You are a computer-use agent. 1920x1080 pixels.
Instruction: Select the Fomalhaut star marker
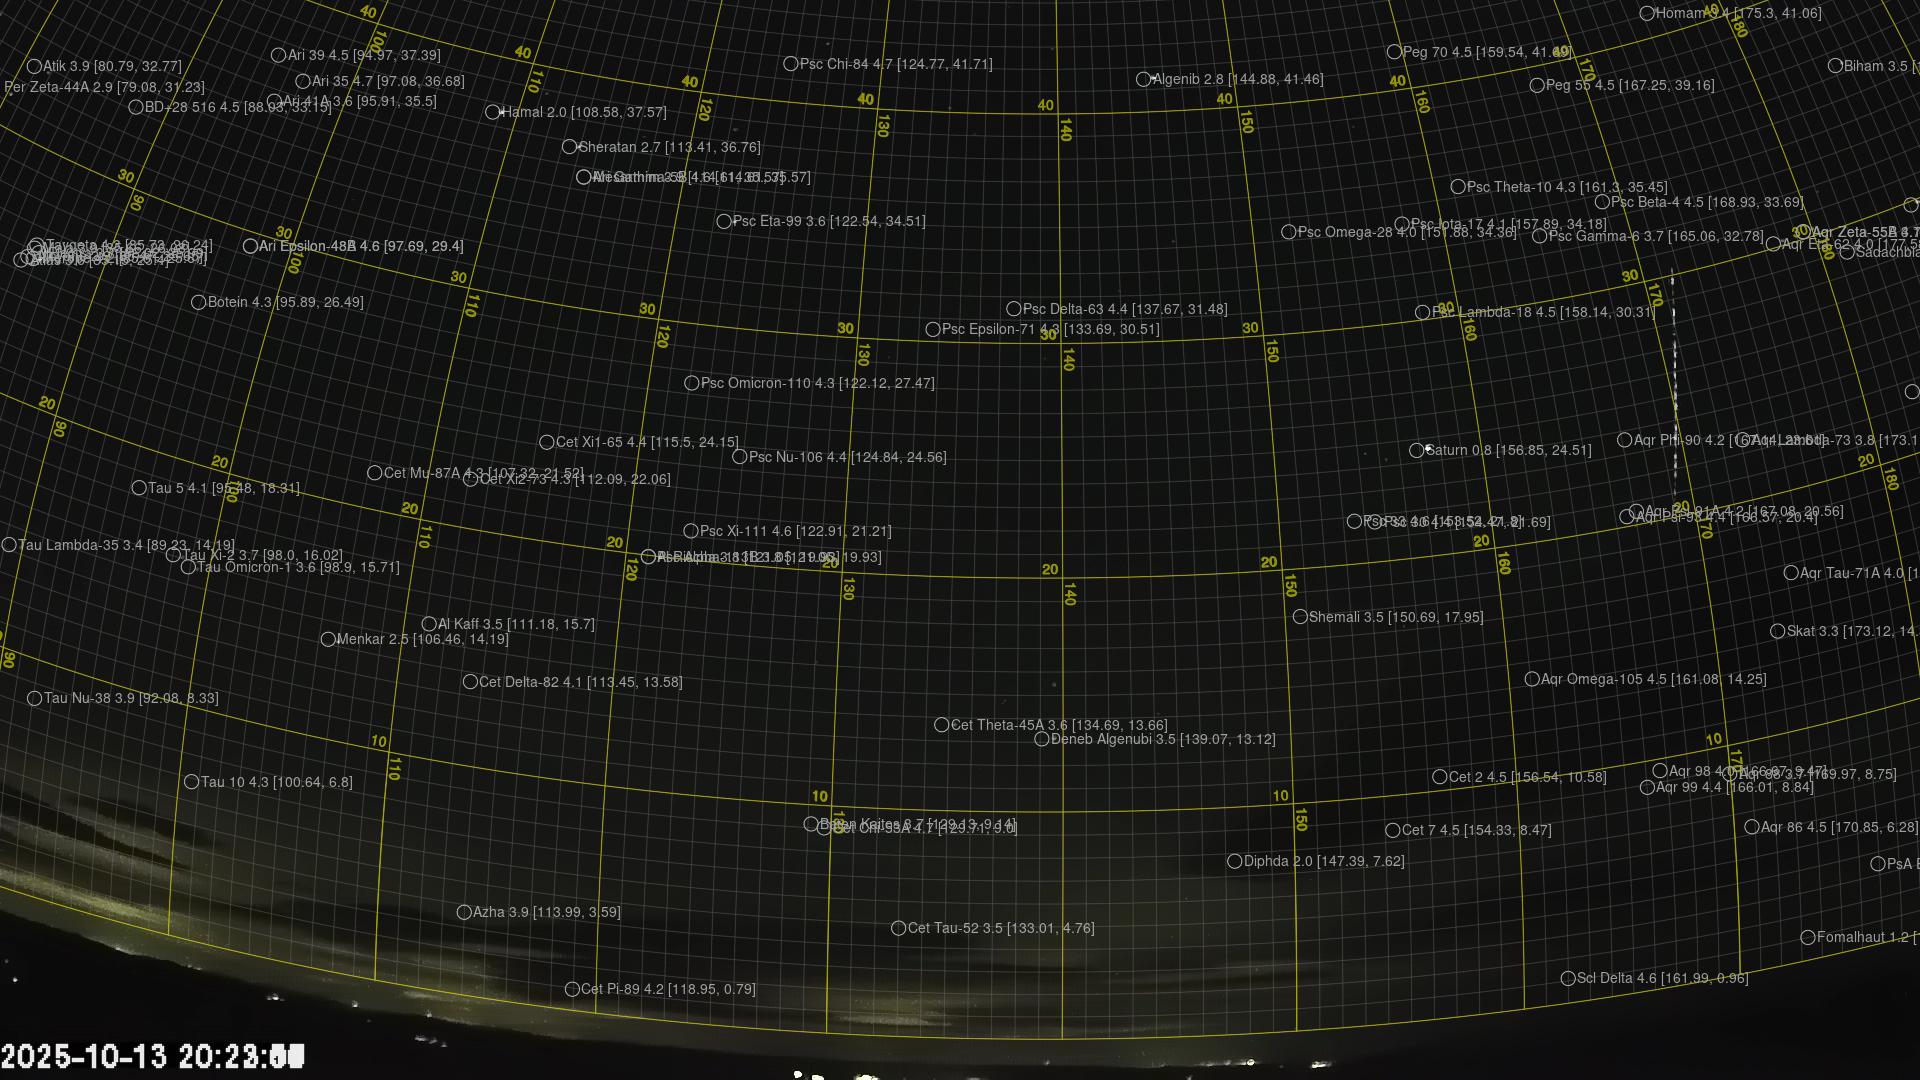(1808, 938)
